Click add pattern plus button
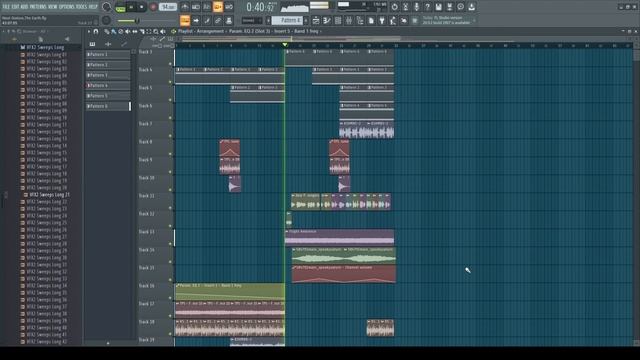 [305, 20]
